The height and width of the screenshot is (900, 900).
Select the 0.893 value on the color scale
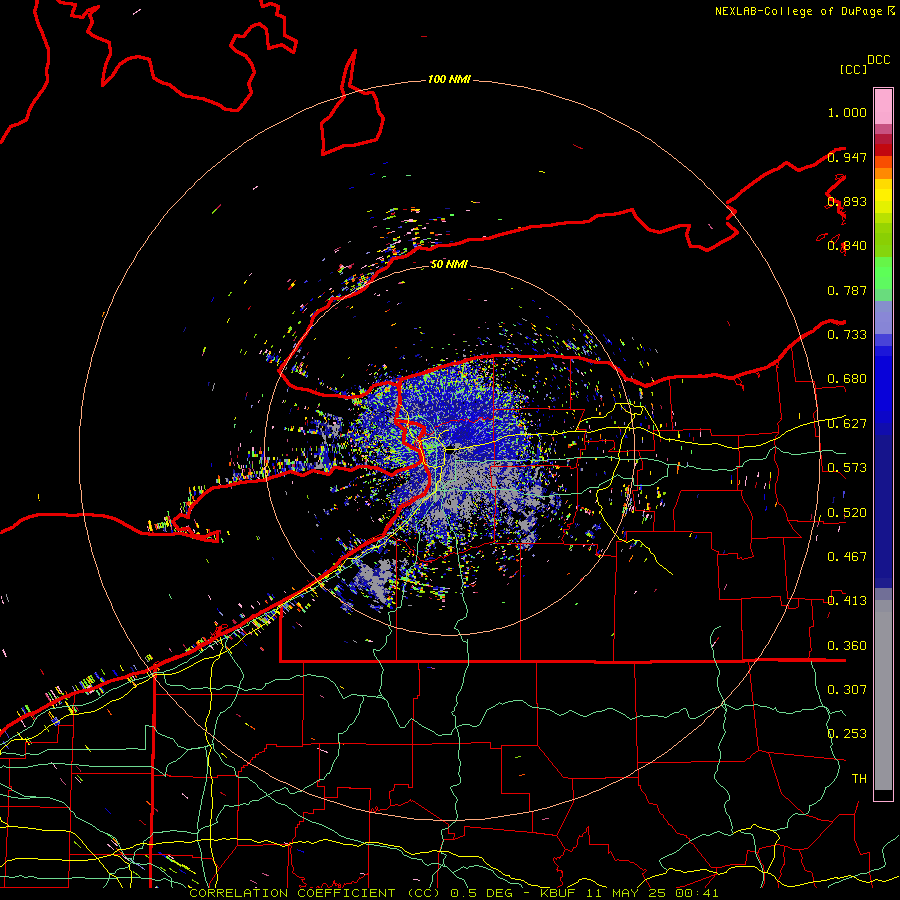(847, 201)
